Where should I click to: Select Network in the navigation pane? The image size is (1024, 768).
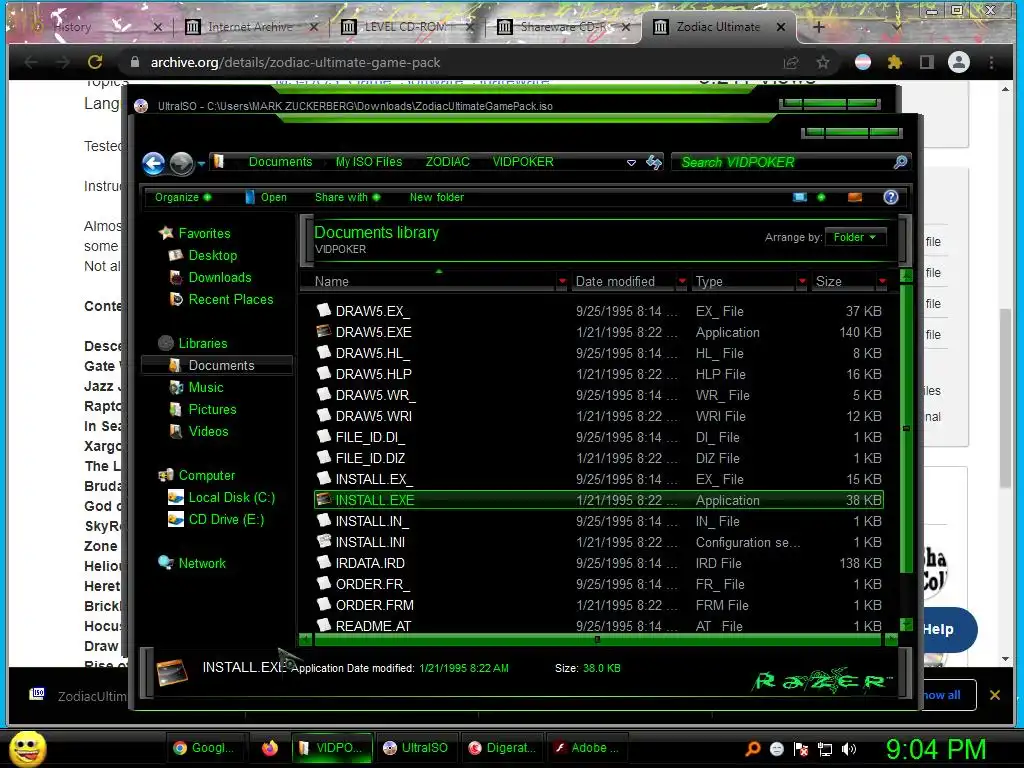coord(192,563)
